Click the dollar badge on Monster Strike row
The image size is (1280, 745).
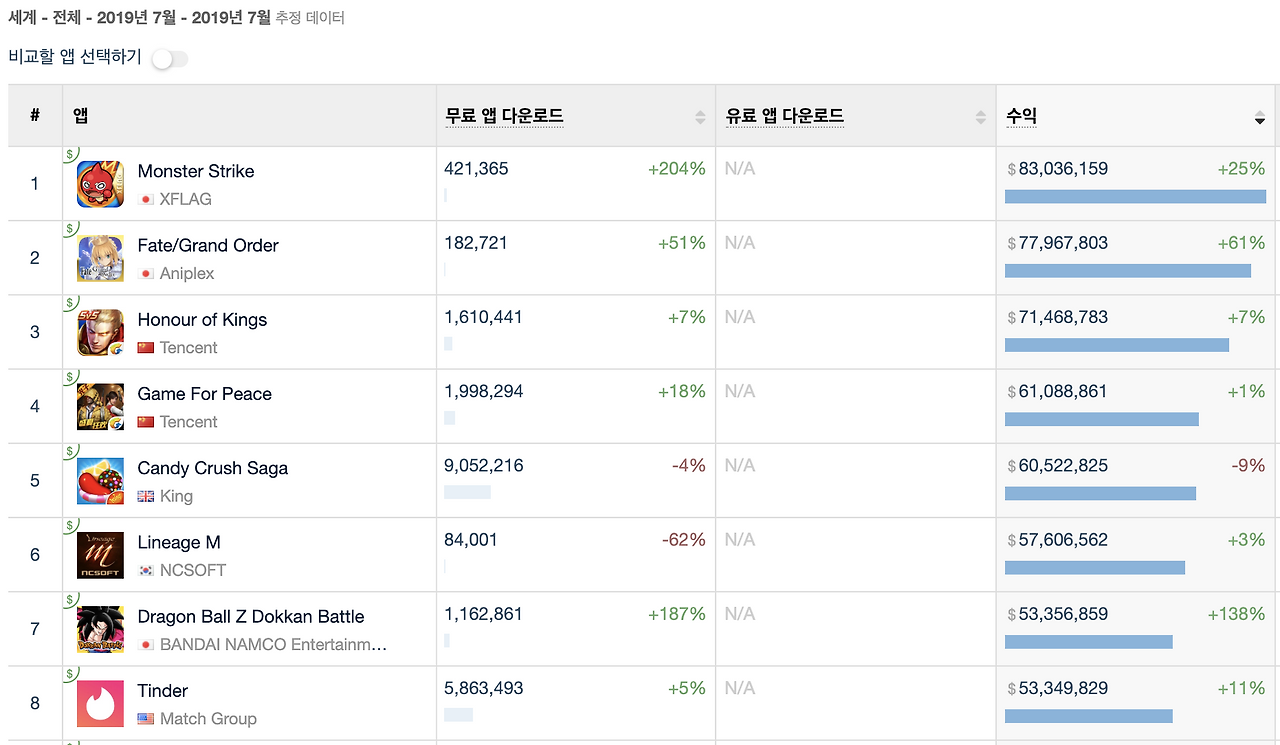(x=70, y=154)
